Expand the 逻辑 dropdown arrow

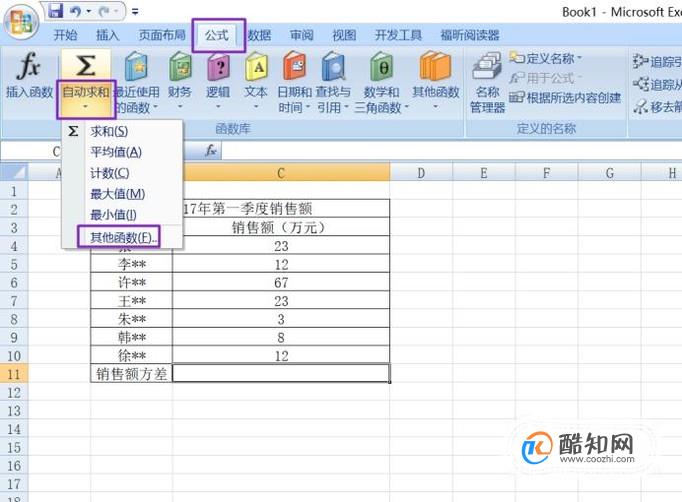[x=218, y=107]
